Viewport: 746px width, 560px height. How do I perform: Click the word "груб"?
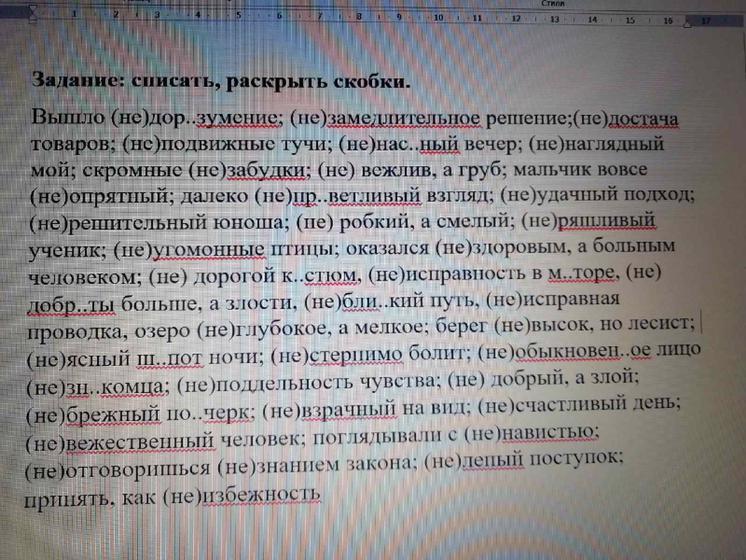[x=481, y=170]
